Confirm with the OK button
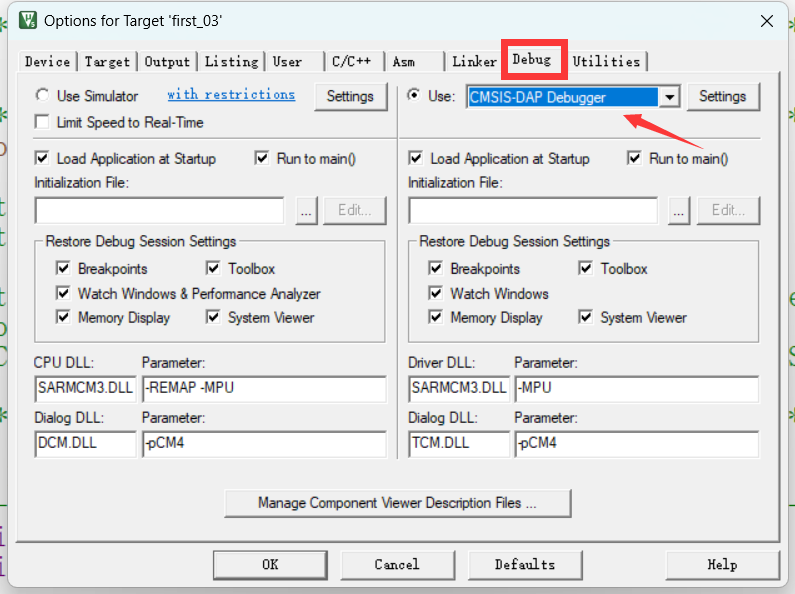 [x=270, y=565]
